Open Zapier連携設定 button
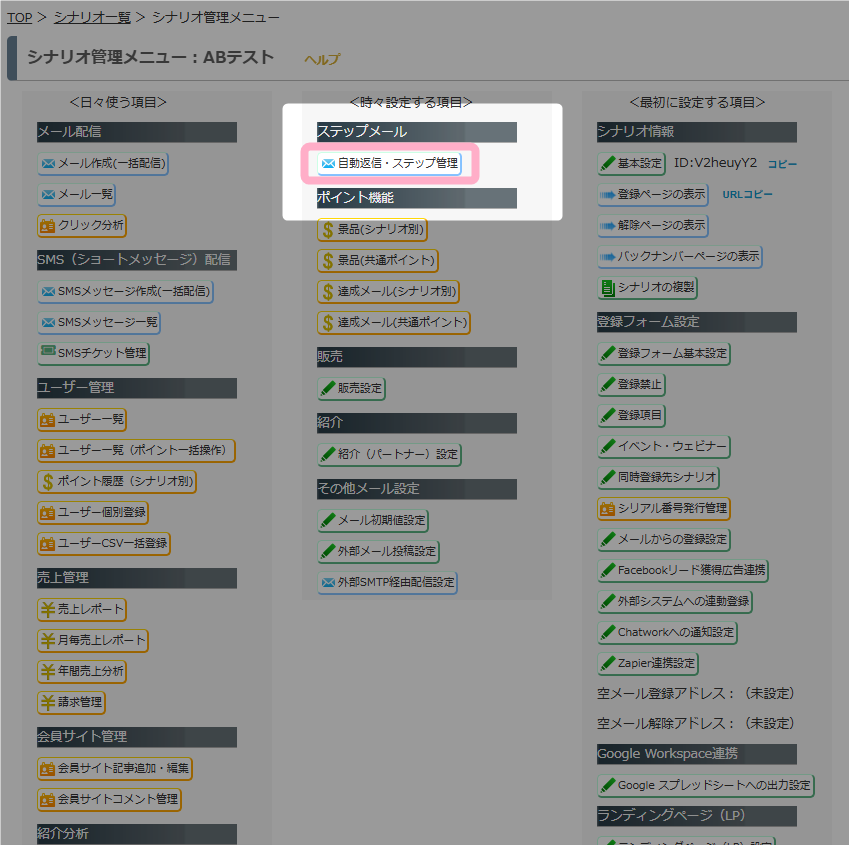This screenshot has width=849, height=845. tap(648, 663)
